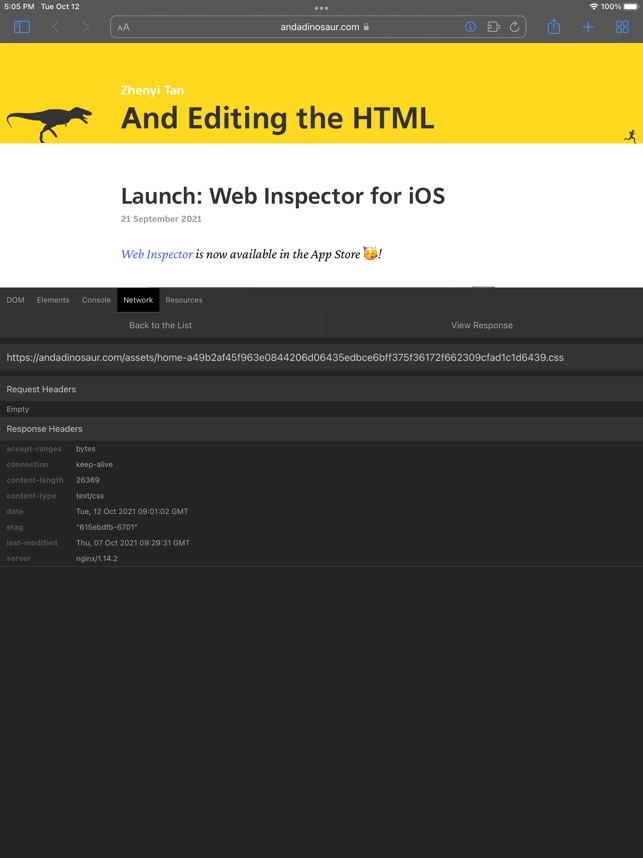Click Back to the List button
The width and height of the screenshot is (643, 858).
pyautogui.click(x=160, y=325)
